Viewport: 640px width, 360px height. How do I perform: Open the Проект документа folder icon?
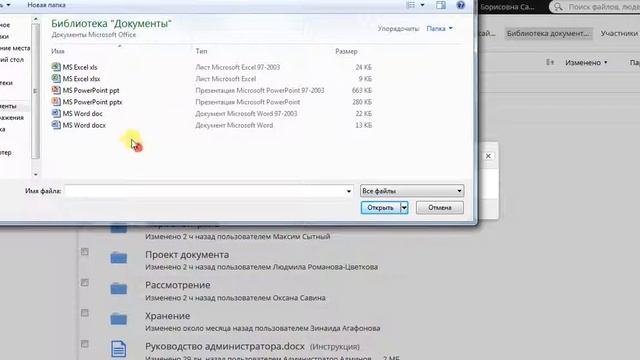point(119,258)
